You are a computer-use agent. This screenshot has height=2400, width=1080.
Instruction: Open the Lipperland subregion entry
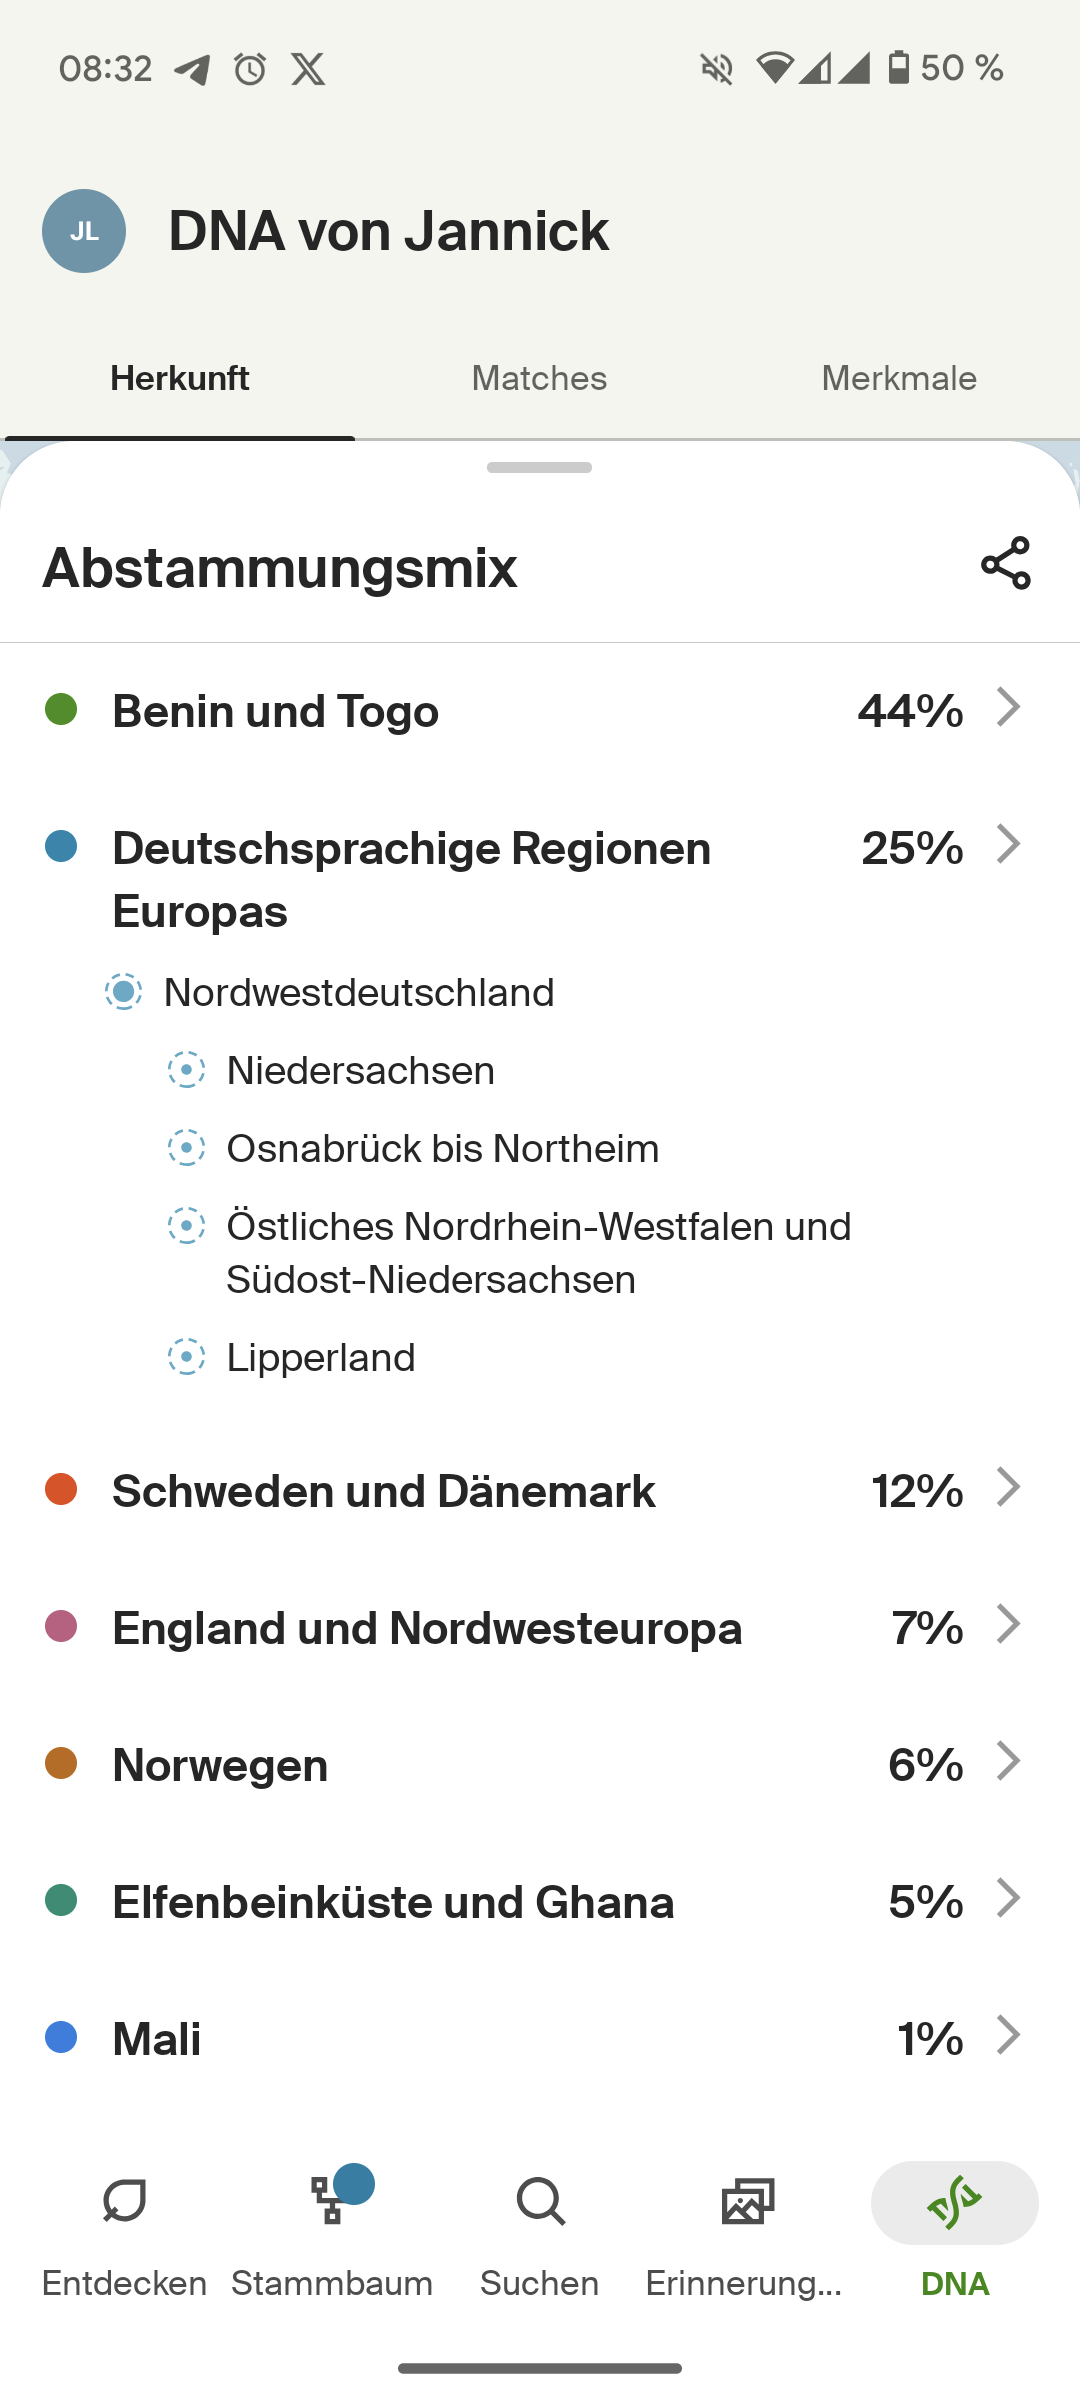coord(320,1358)
